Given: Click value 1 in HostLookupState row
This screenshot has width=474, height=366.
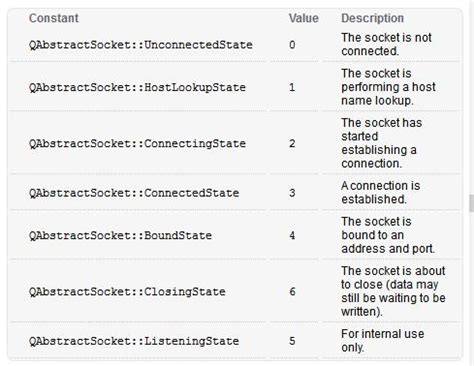Looking at the screenshot, I should [x=292, y=87].
